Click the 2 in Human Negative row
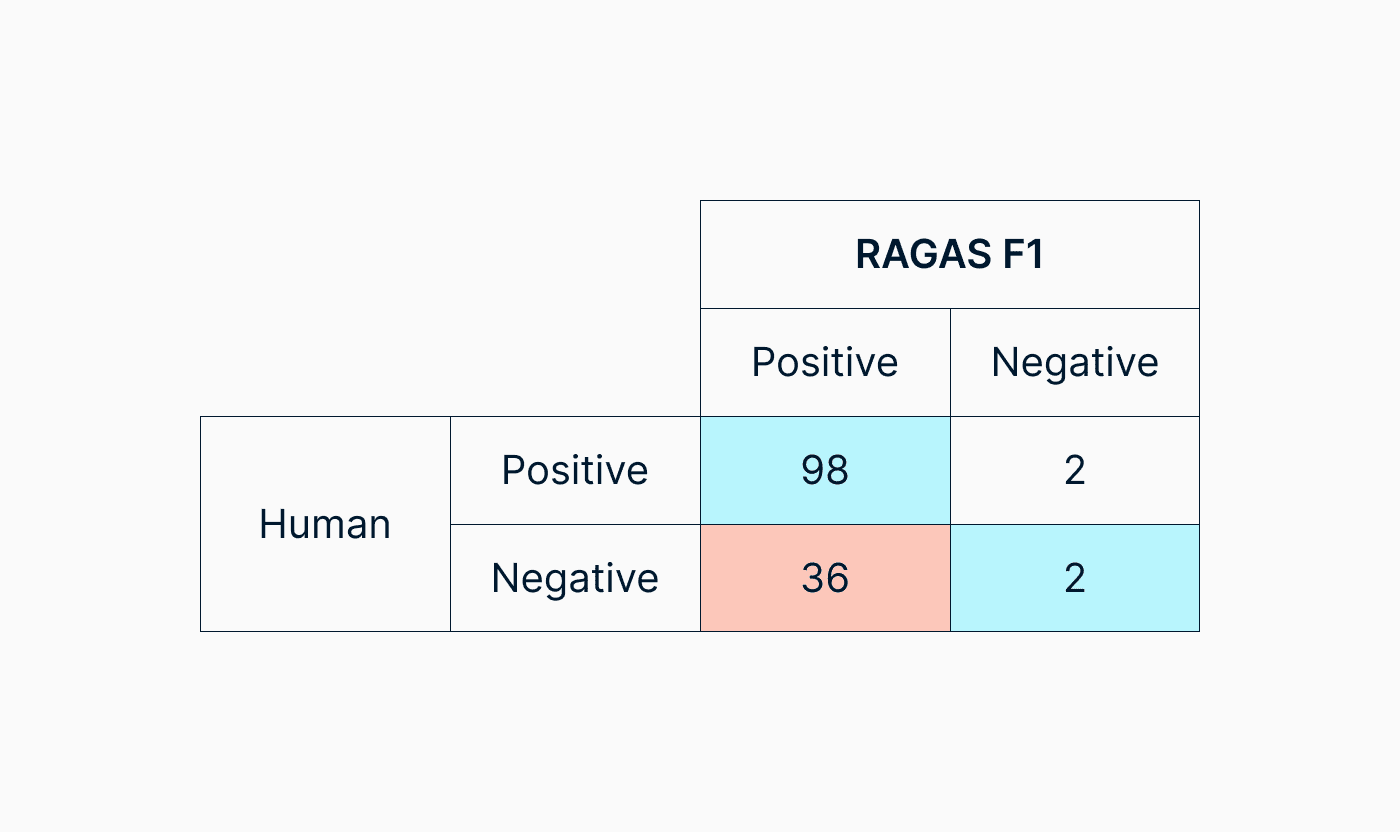The height and width of the screenshot is (832, 1400). (1075, 578)
